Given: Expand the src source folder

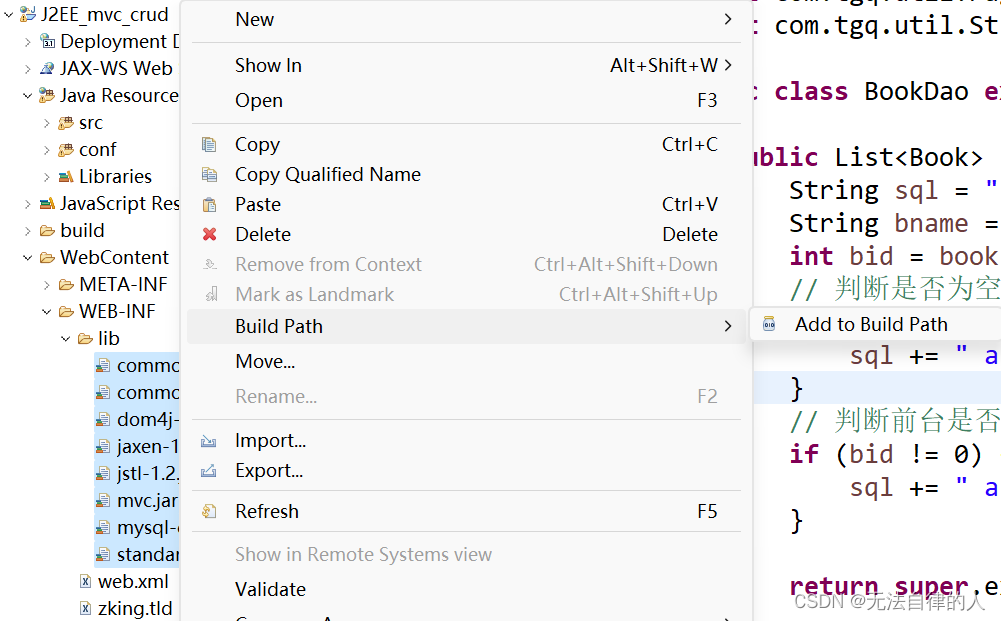Looking at the screenshot, I should [47, 123].
